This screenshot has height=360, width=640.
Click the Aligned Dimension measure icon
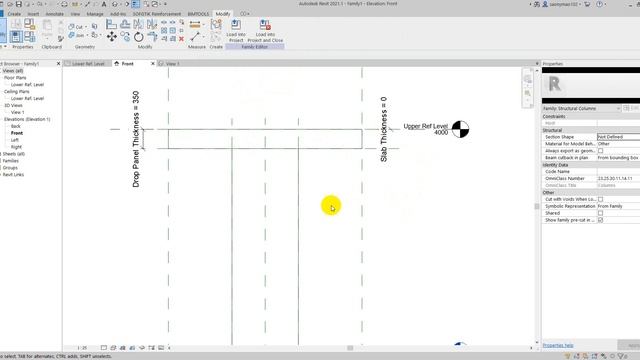click(195, 24)
